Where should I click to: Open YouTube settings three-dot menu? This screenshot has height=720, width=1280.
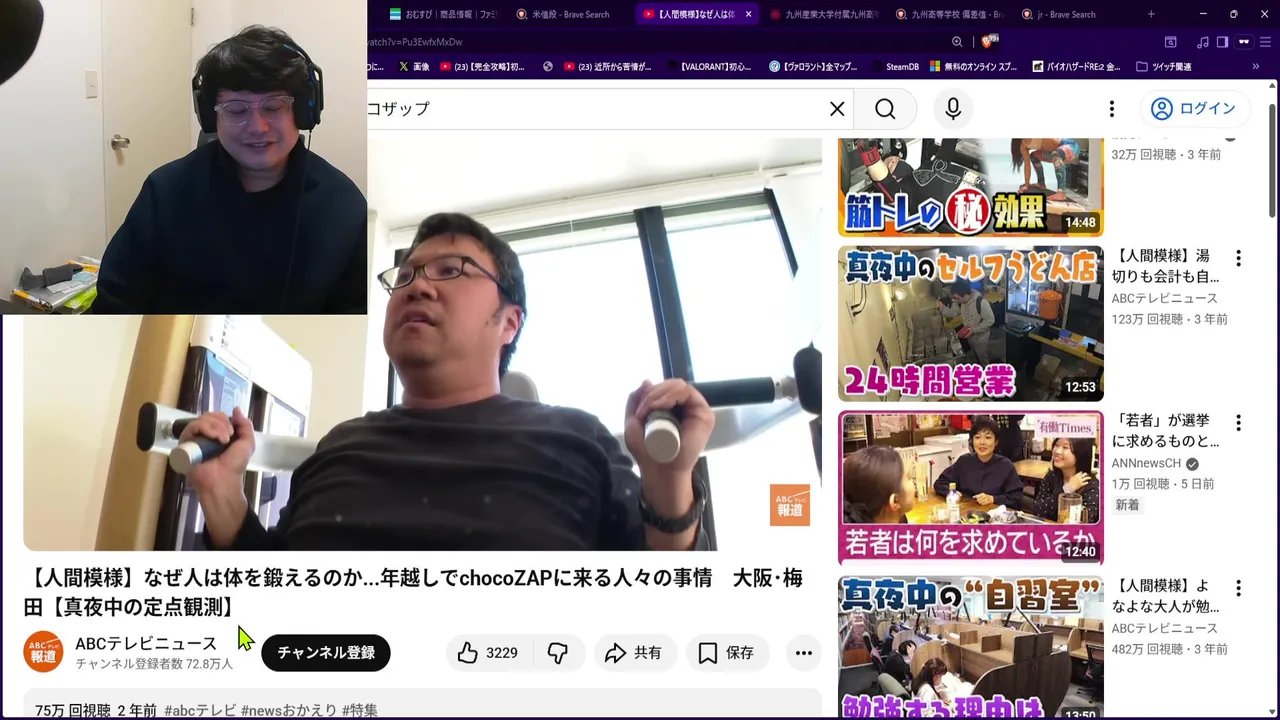1111,109
